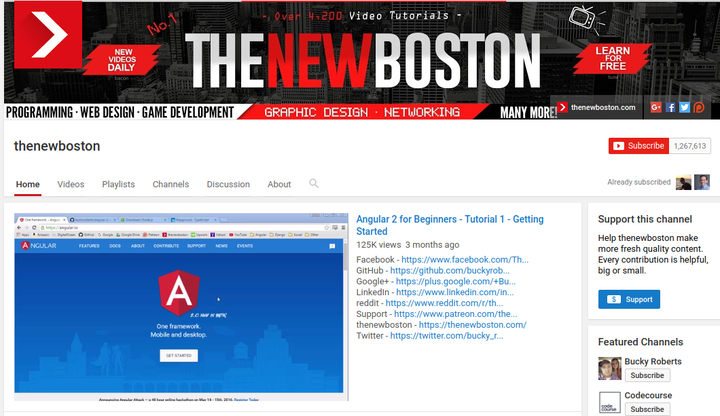The image size is (720, 416).
Task: Open the Playlists tab
Action: click(x=118, y=184)
